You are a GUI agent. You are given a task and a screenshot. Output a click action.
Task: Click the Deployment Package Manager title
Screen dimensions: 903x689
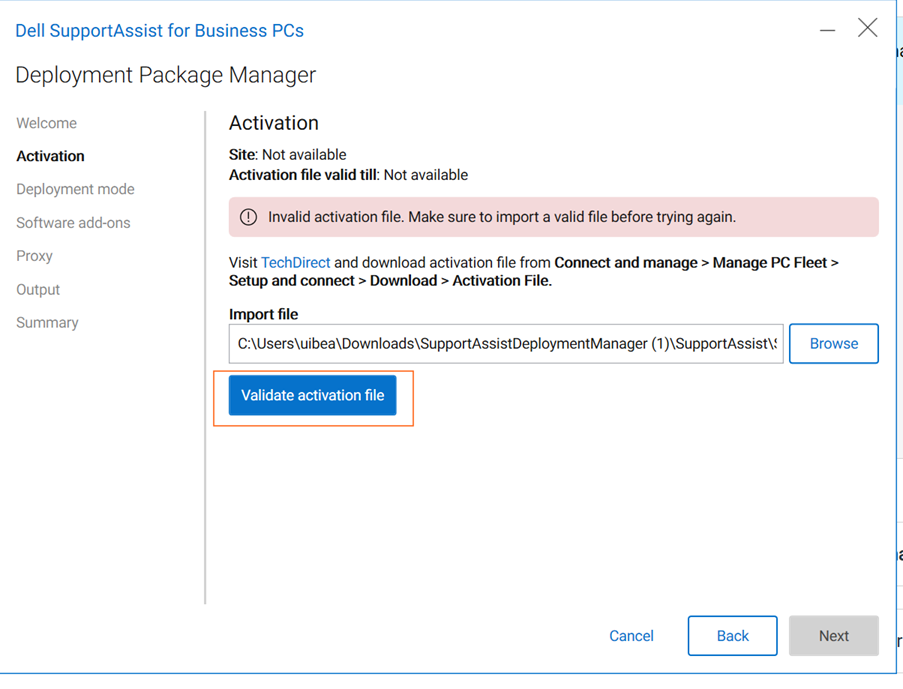(x=165, y=75)
